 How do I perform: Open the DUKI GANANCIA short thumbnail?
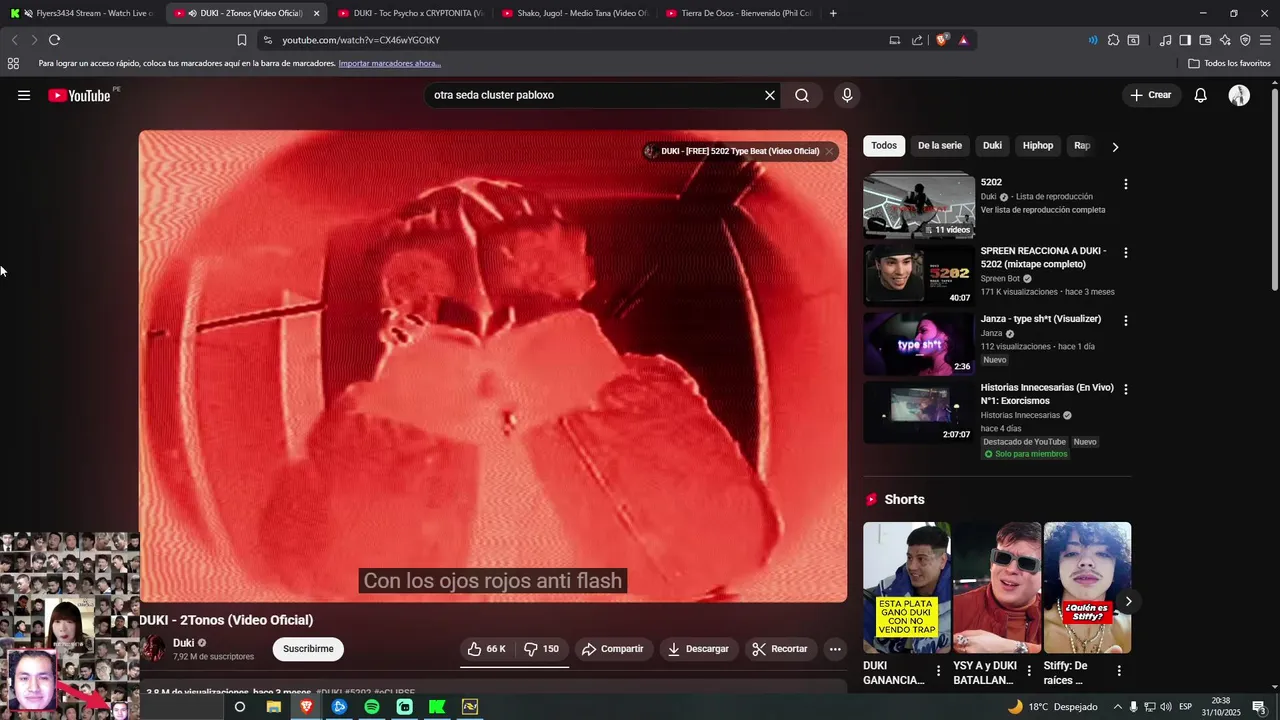[907, 588]
